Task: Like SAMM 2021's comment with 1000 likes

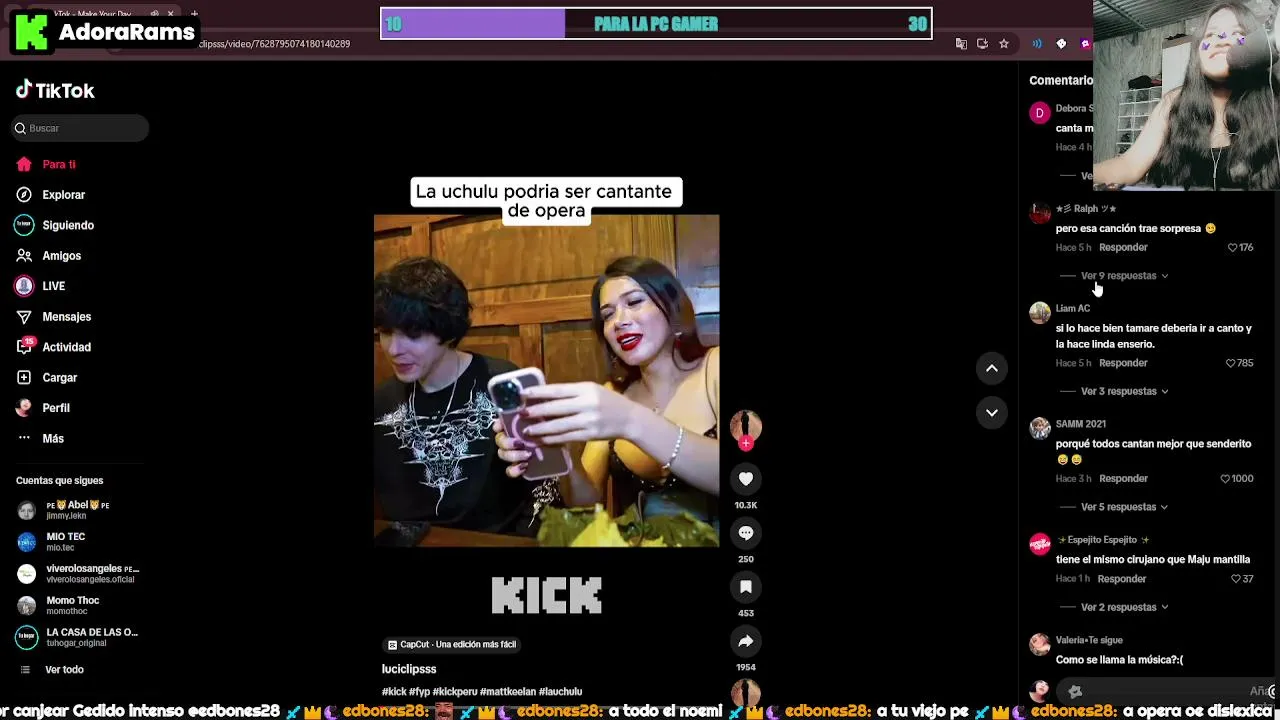Action: coord(1225,479)
